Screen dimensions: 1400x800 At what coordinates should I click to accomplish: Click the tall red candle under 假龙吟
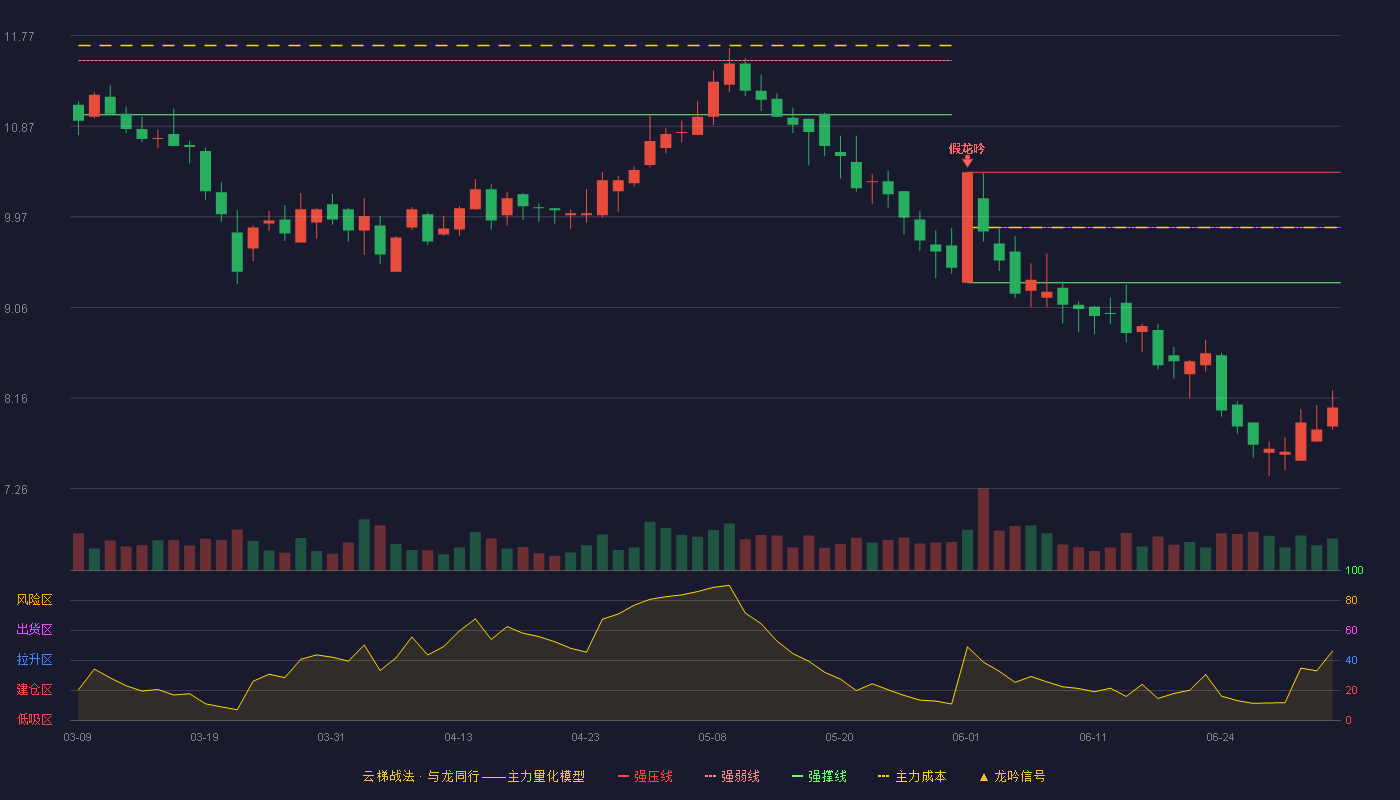click(x=967, y=227)
